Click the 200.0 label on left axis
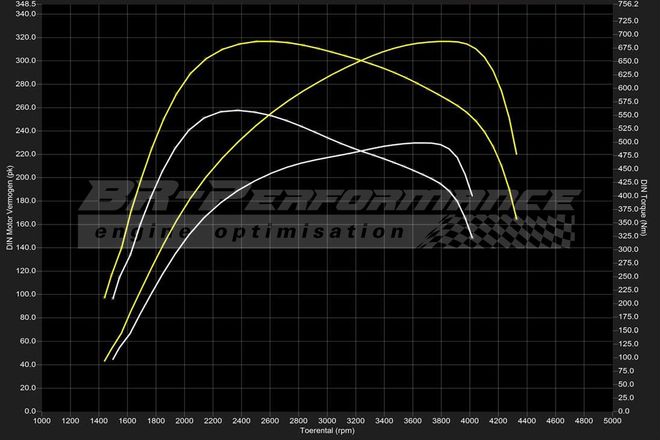This screenshot has height=440, width=660. [x=24, y=177]
